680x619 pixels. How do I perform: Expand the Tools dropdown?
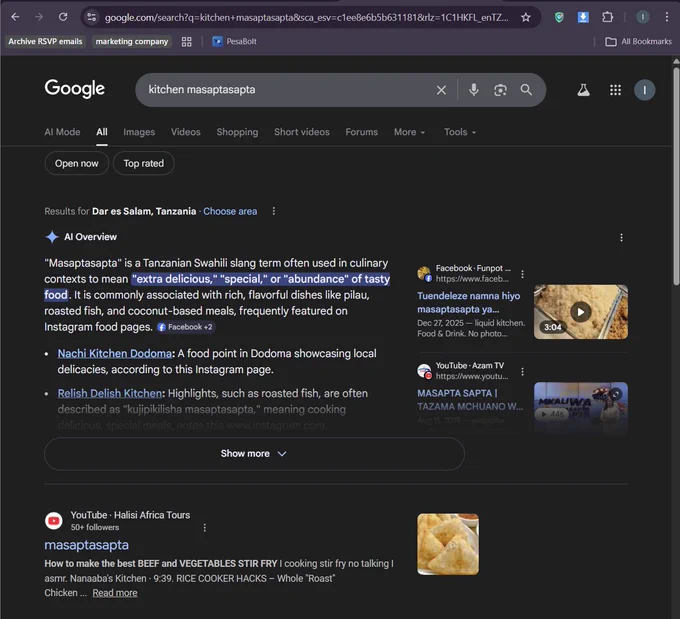[460, 132]
